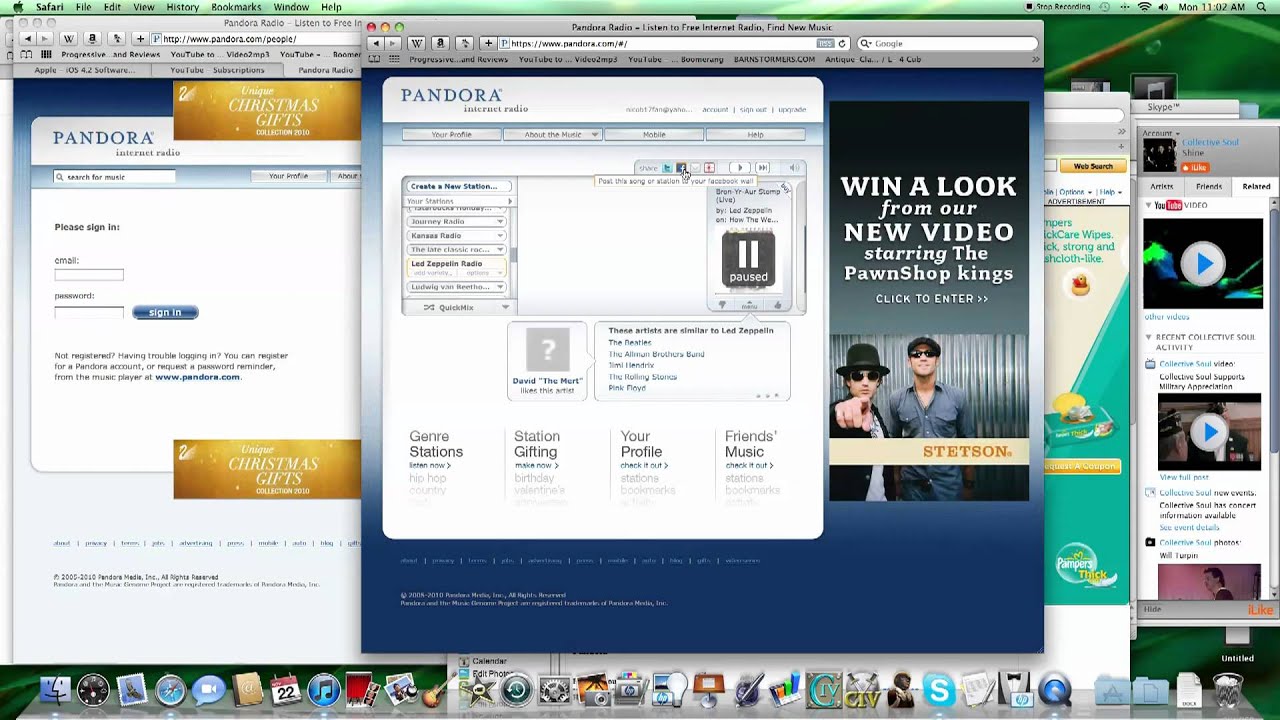Viewport: 1280px width, 720px height.
Task: Click the Stetson contest ad banner
Action: pos(928,301)
